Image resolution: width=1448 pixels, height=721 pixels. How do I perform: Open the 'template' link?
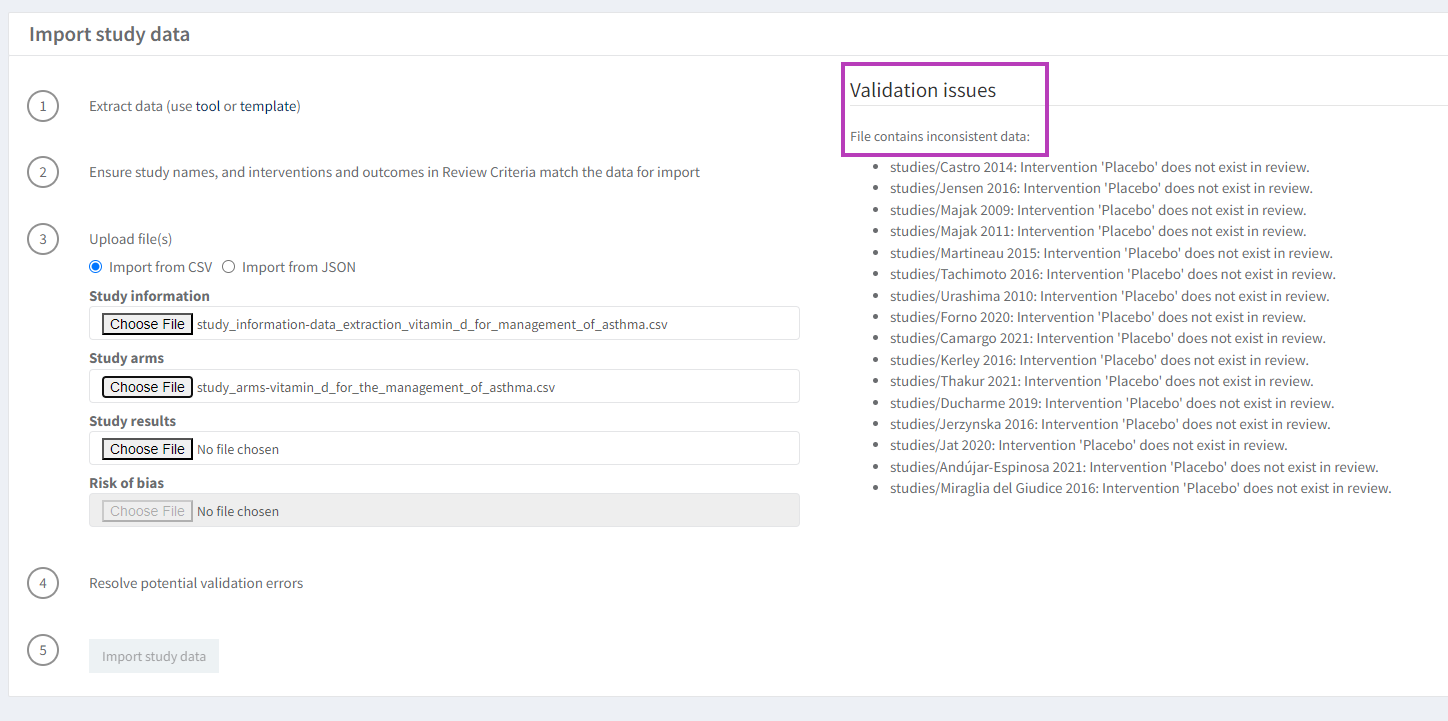(x=268, y=106)
